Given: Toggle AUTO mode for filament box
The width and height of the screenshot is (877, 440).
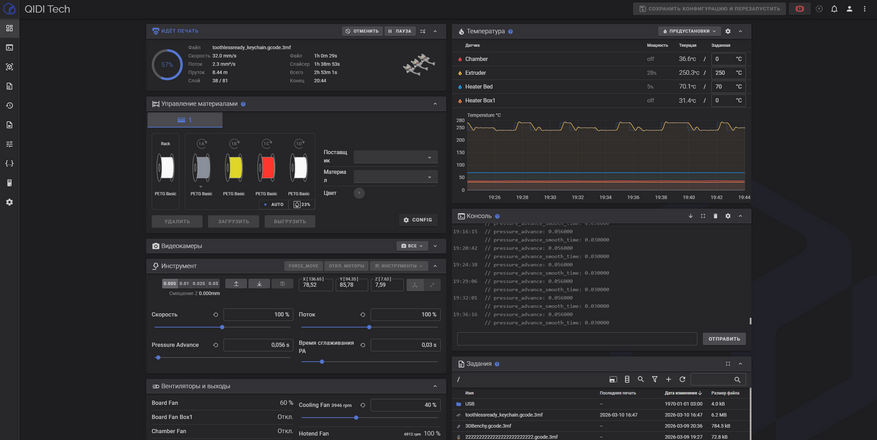Looking at the screenshot, I should [272, 204].
